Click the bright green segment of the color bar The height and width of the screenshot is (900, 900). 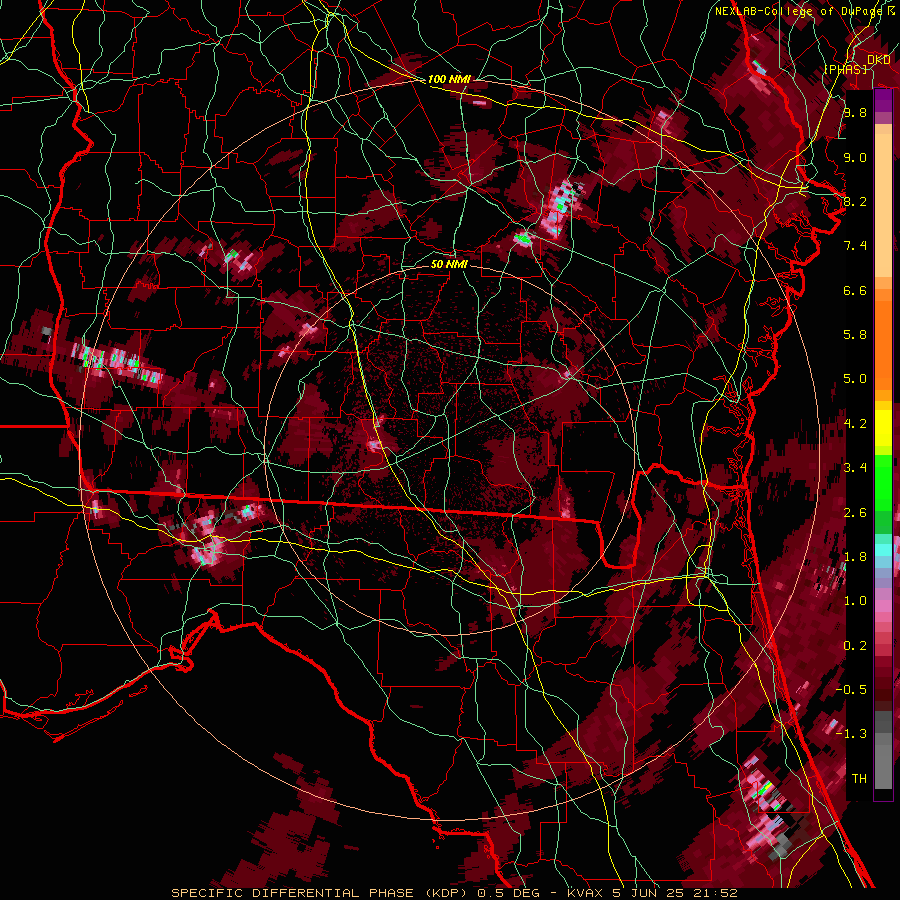pos(883,482)
